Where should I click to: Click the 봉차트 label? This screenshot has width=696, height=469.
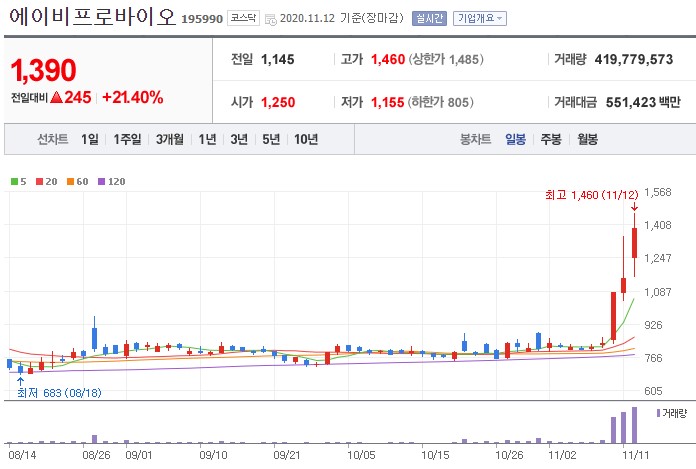[x=475, y=139]
